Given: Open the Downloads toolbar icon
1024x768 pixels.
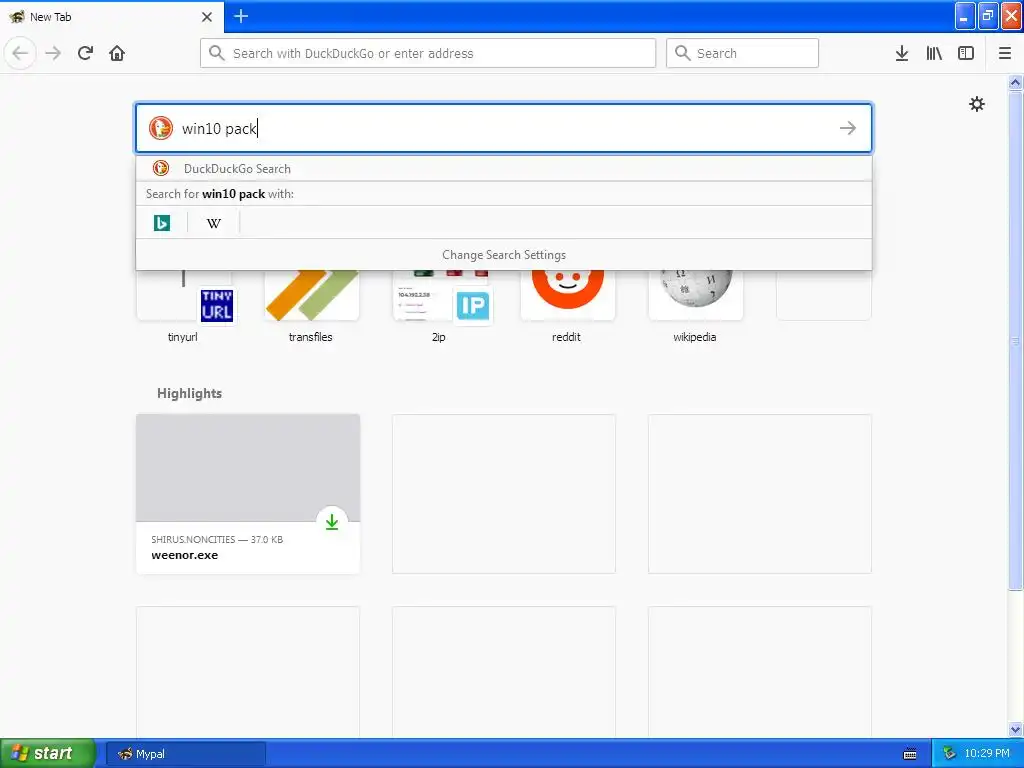Looking at the screenshot, I should pyautogui.click(x=902, y=54).
